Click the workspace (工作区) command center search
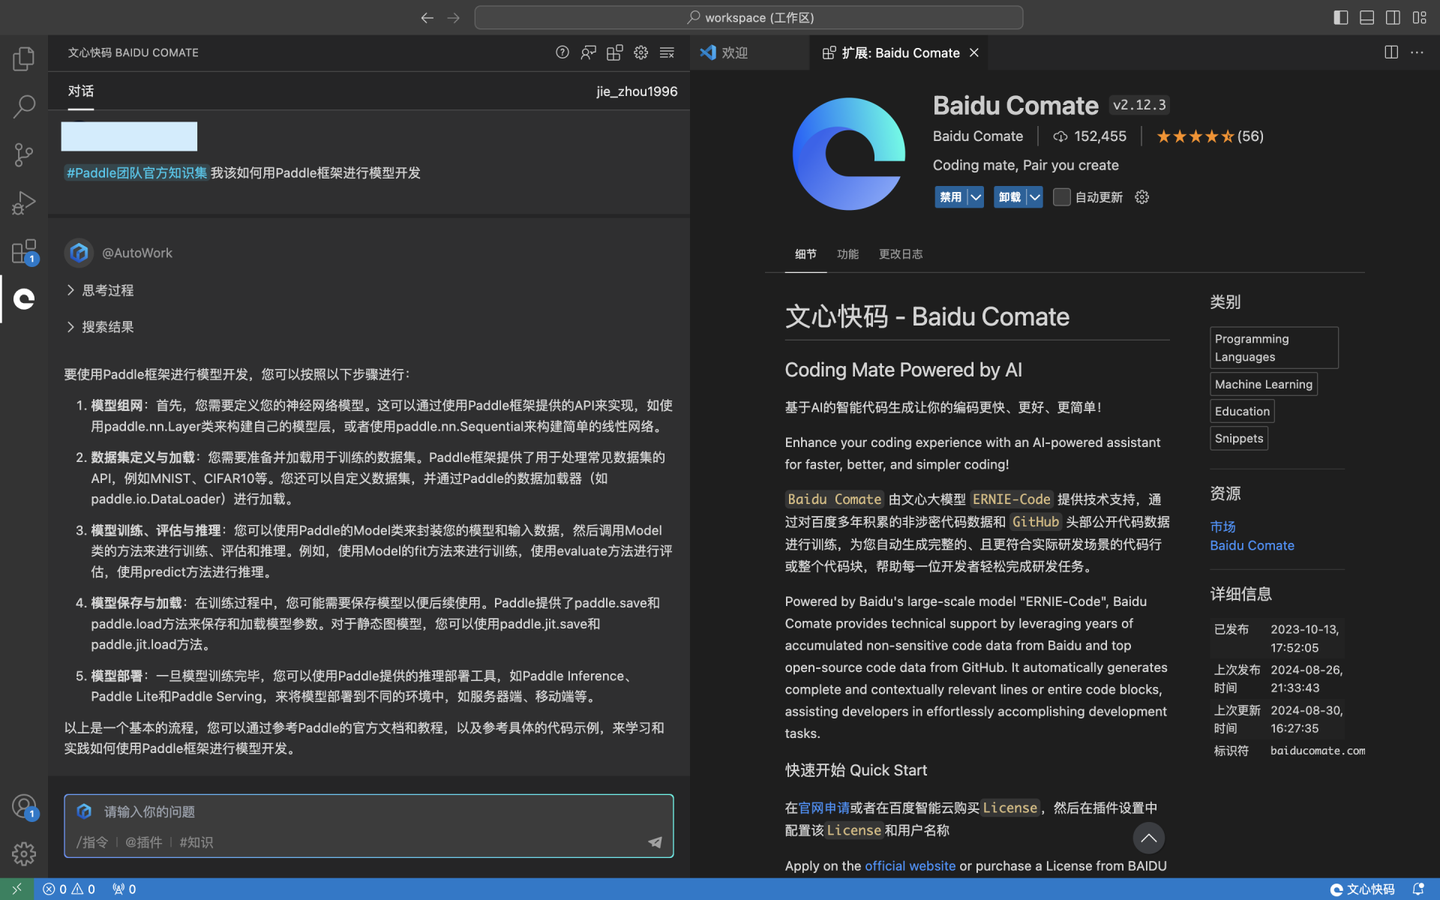This screenshot has height=900, width=1440. click(x=748, y=17)
